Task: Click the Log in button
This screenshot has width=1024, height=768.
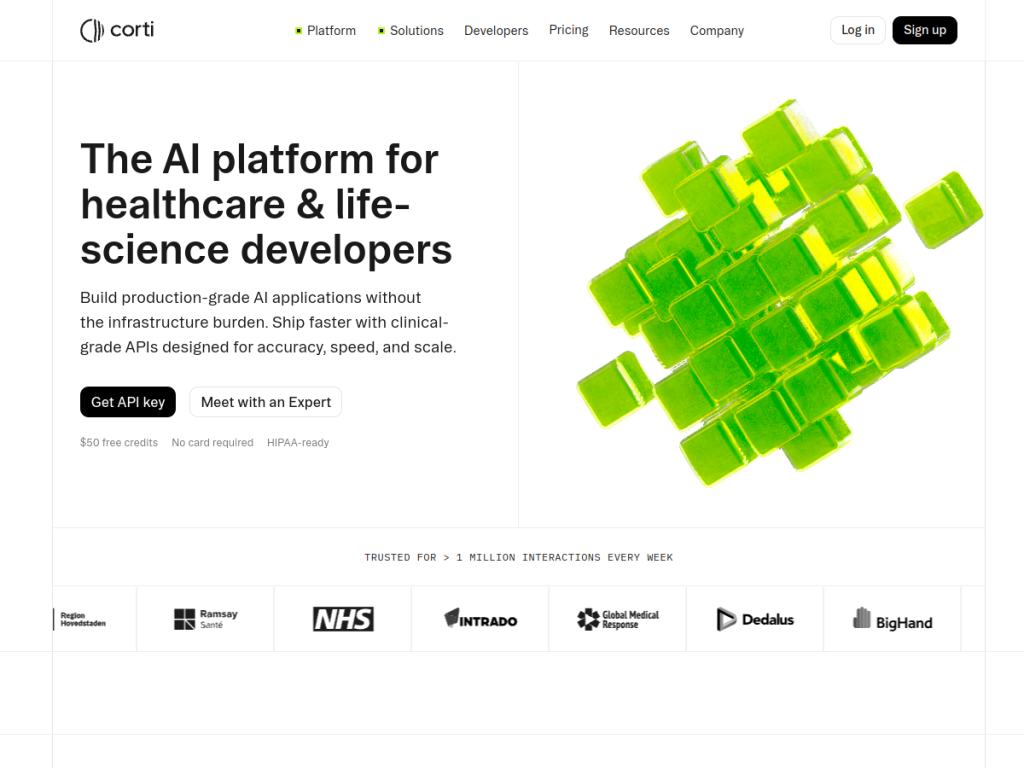Action: coord(857,30)
